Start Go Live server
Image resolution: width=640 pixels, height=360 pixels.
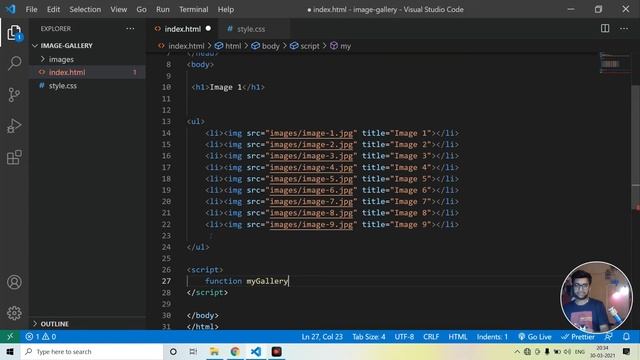pyautogui.click(x=535, y=337)
